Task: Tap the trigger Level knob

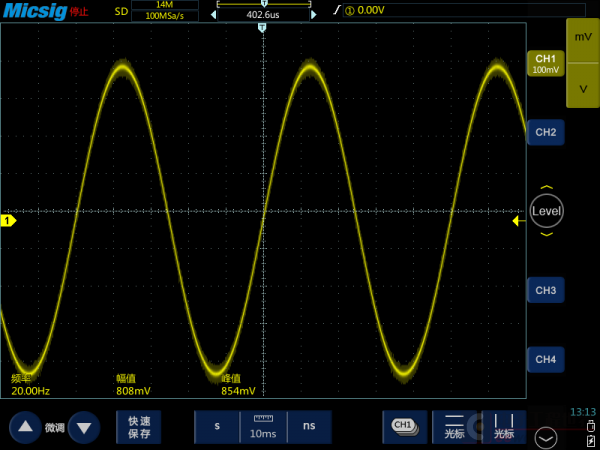Action: click(546, 211)
